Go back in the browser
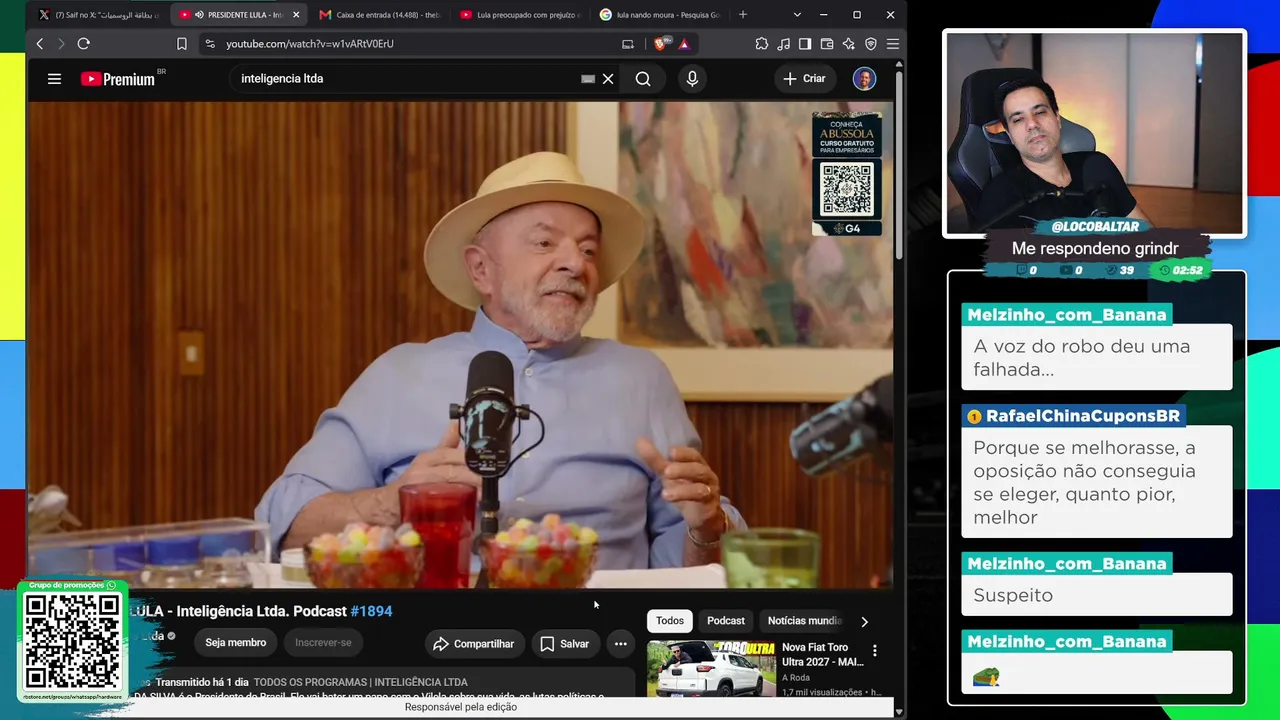The width and height of the screenshot is (1280, 720). [40, 44]
